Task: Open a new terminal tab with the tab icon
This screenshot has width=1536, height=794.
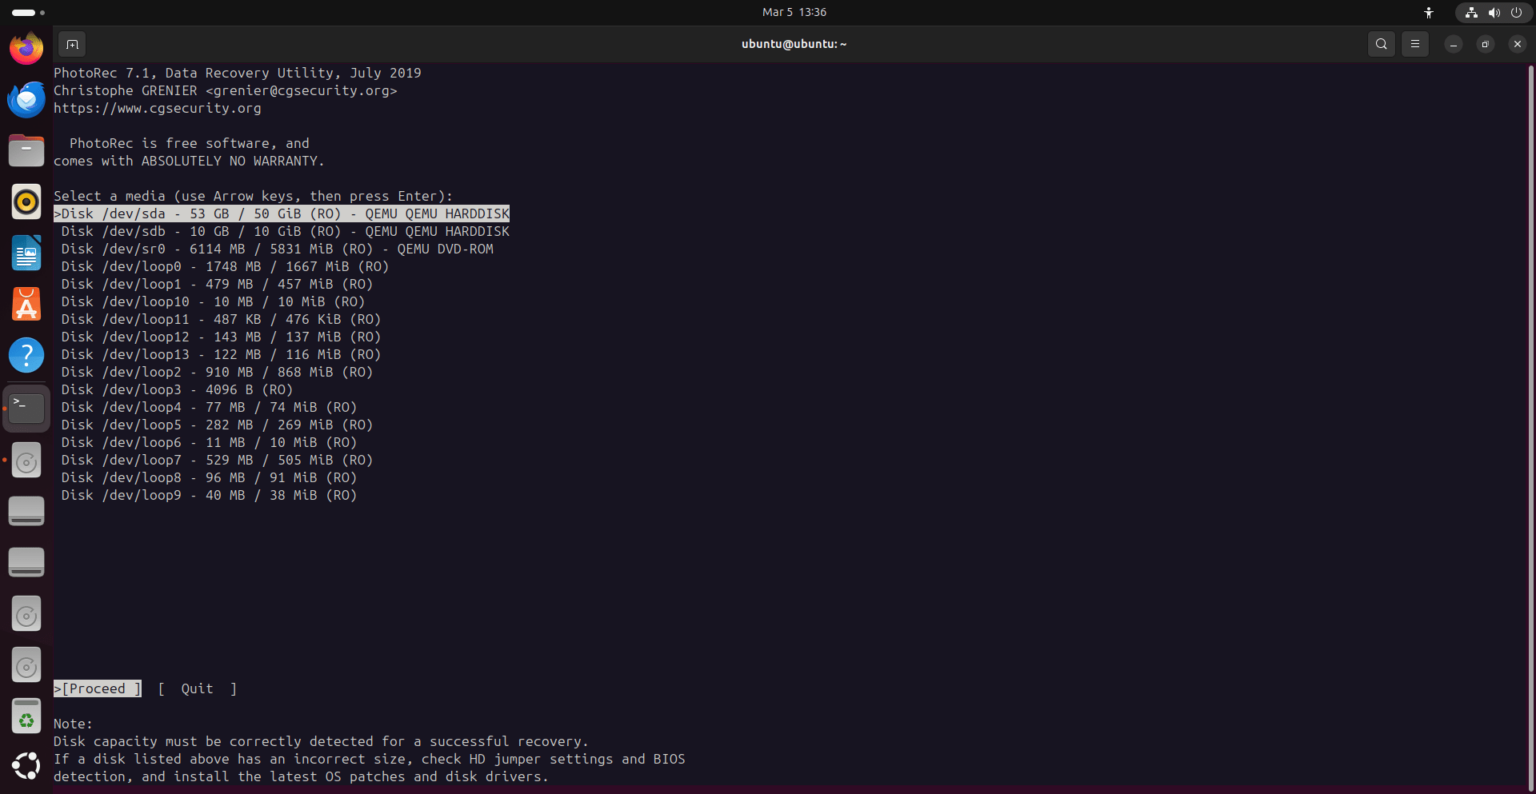Action: (x=71, y=44)
